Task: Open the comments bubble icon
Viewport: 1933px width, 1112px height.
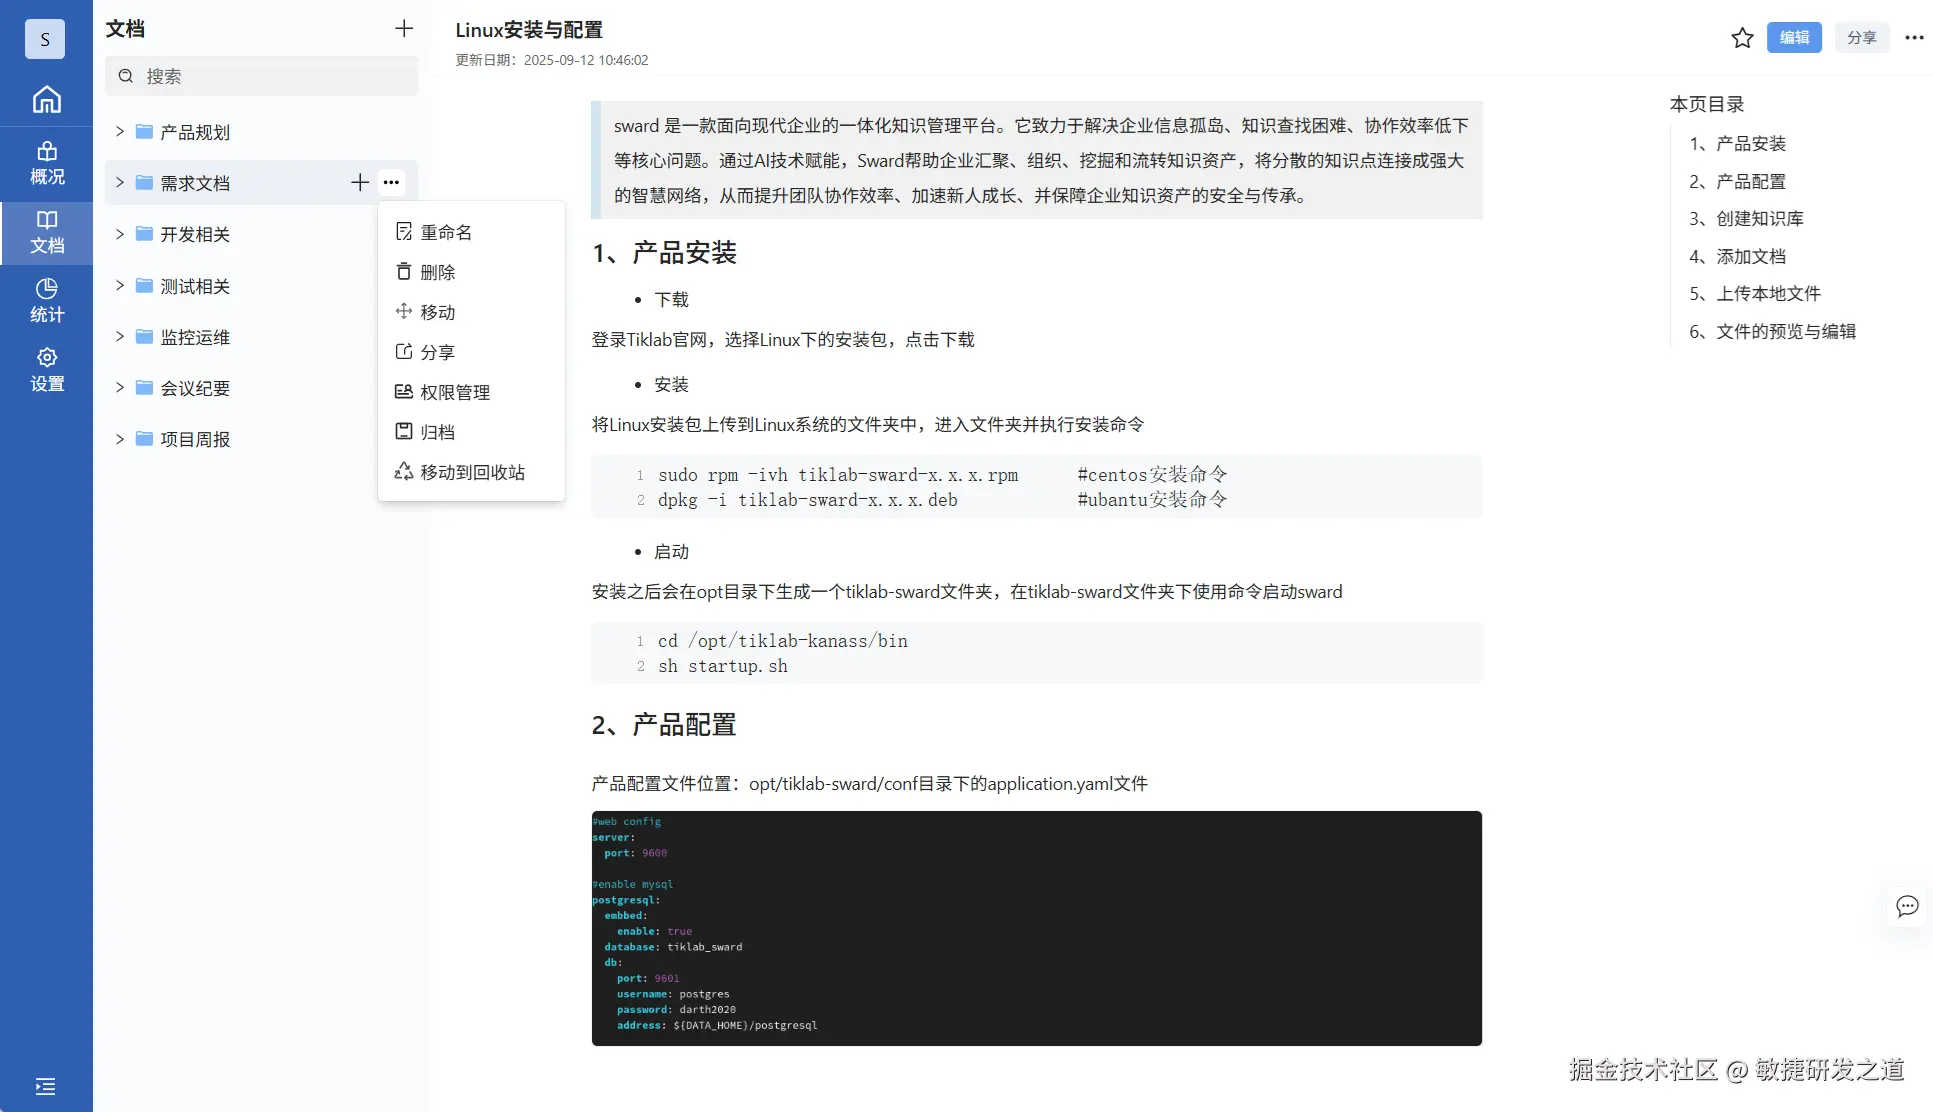Action: pyautogui.click(x=1907, y=906)
